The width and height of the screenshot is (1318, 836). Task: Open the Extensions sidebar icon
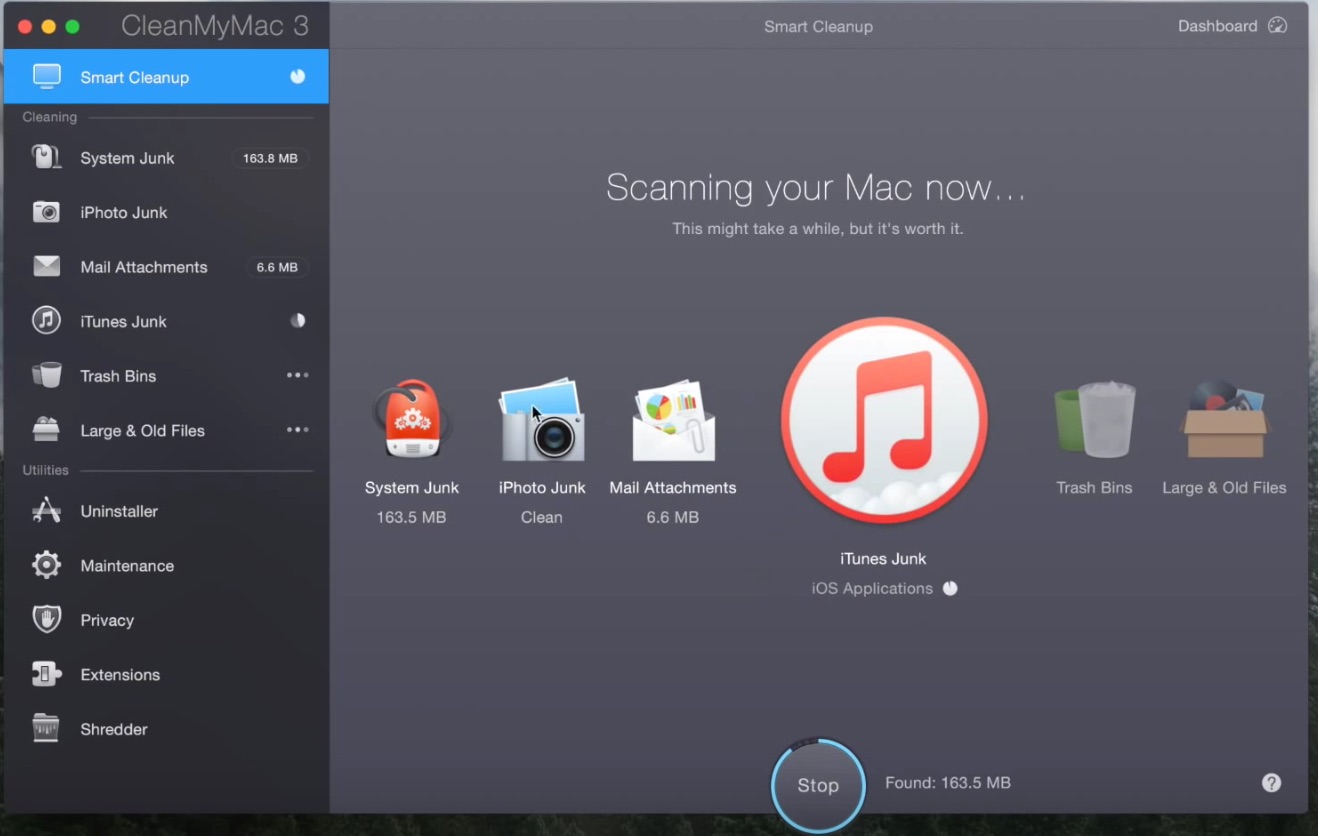(46, 675)
